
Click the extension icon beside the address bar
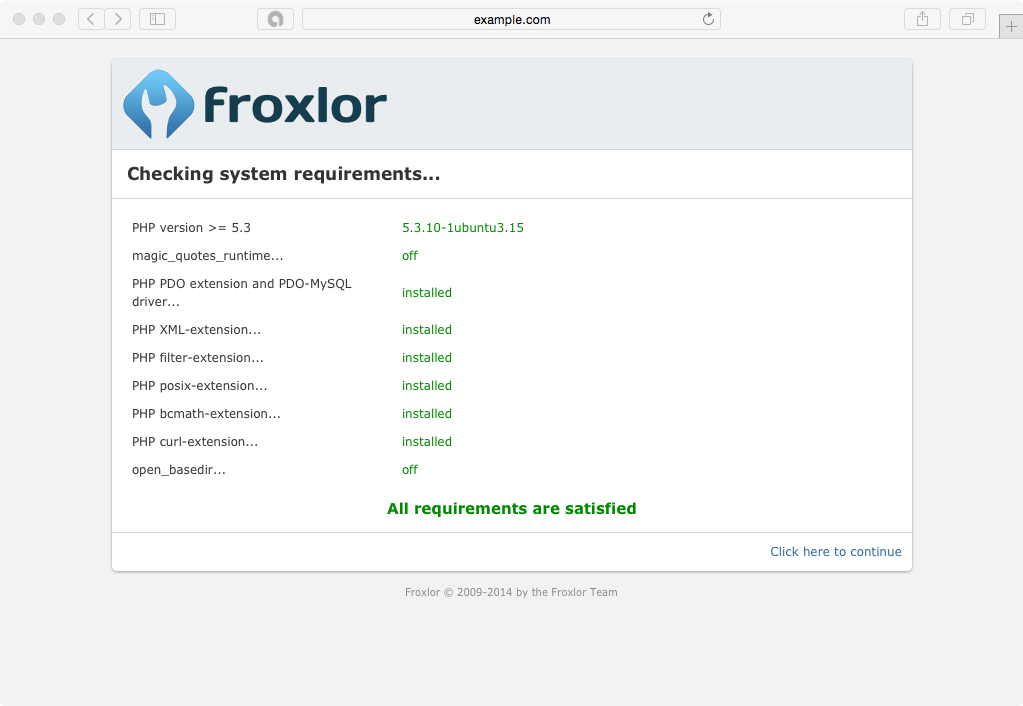coord(275,19)
